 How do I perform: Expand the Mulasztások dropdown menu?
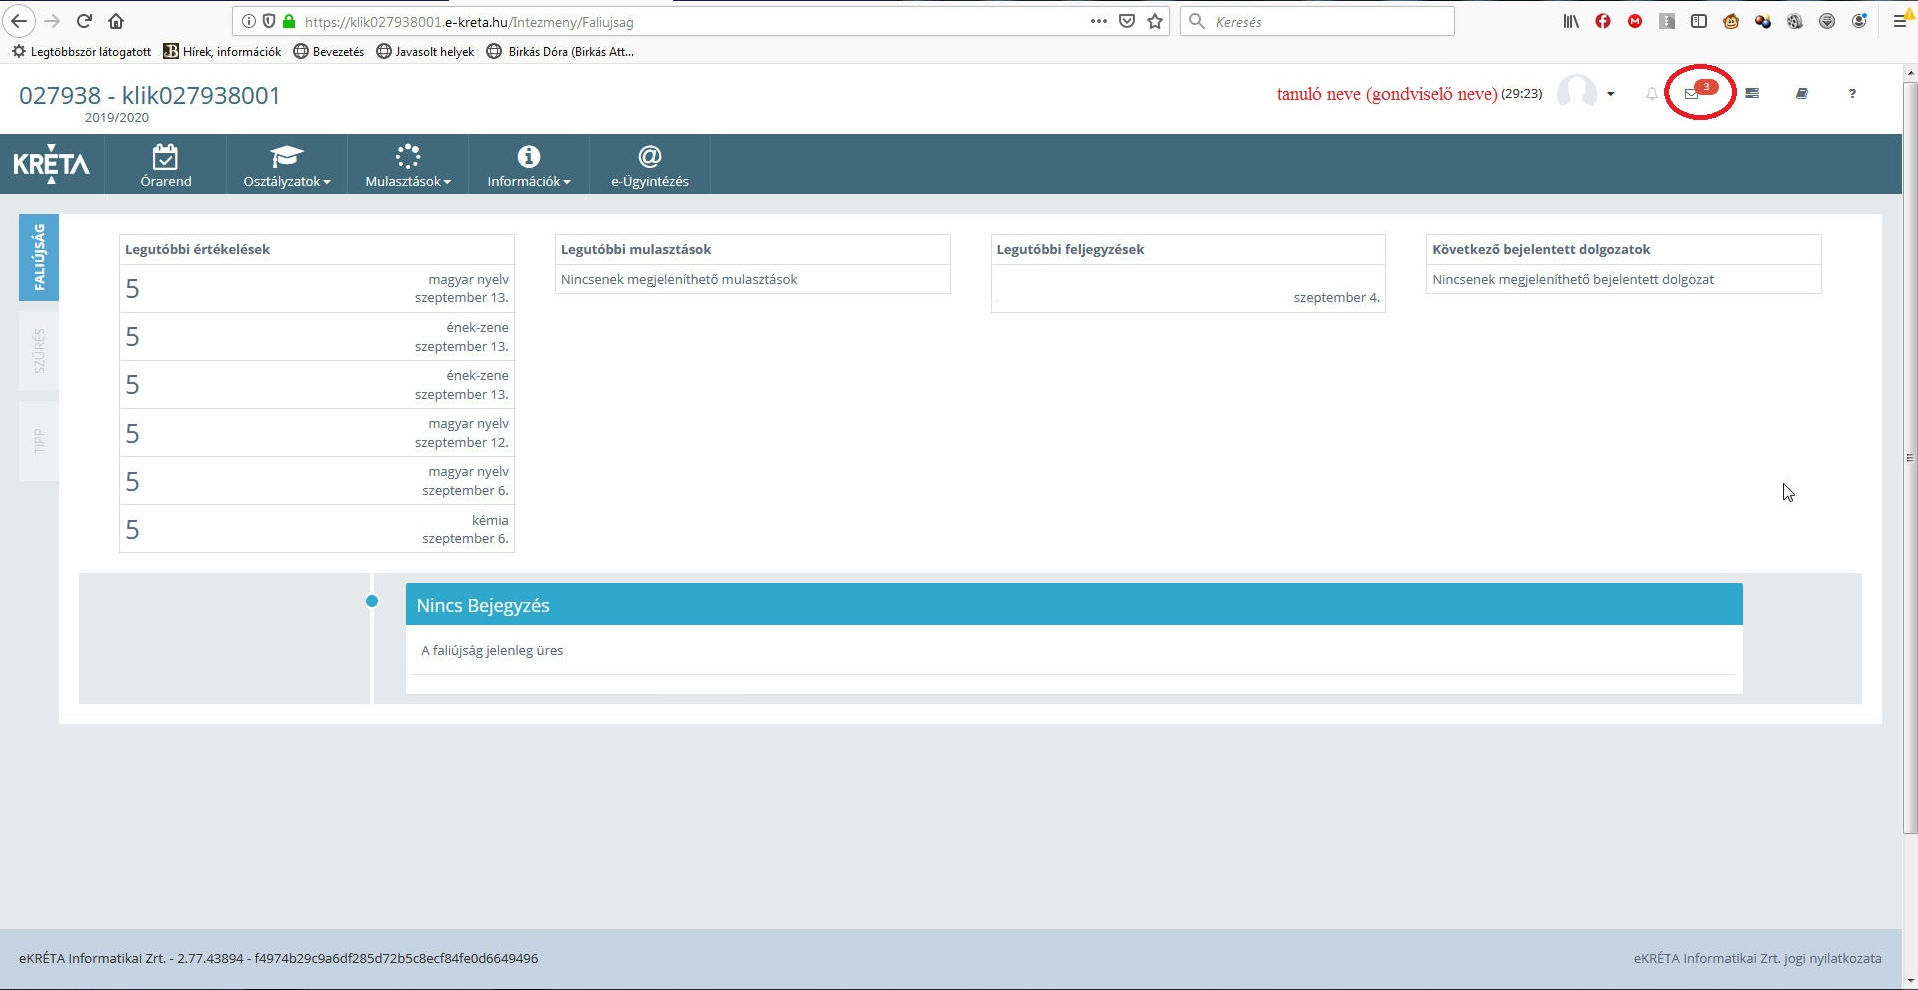click(407, 165)
